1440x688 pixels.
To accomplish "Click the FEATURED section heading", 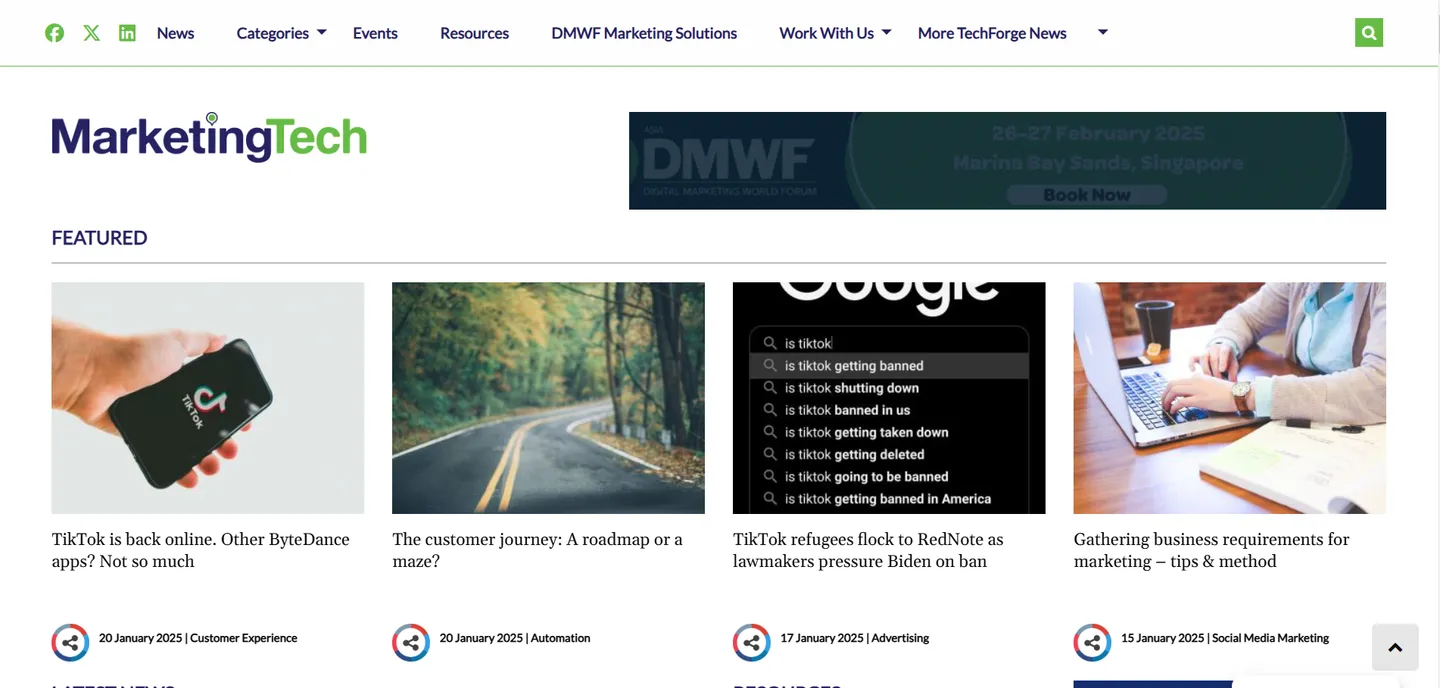I will (99, 238).
